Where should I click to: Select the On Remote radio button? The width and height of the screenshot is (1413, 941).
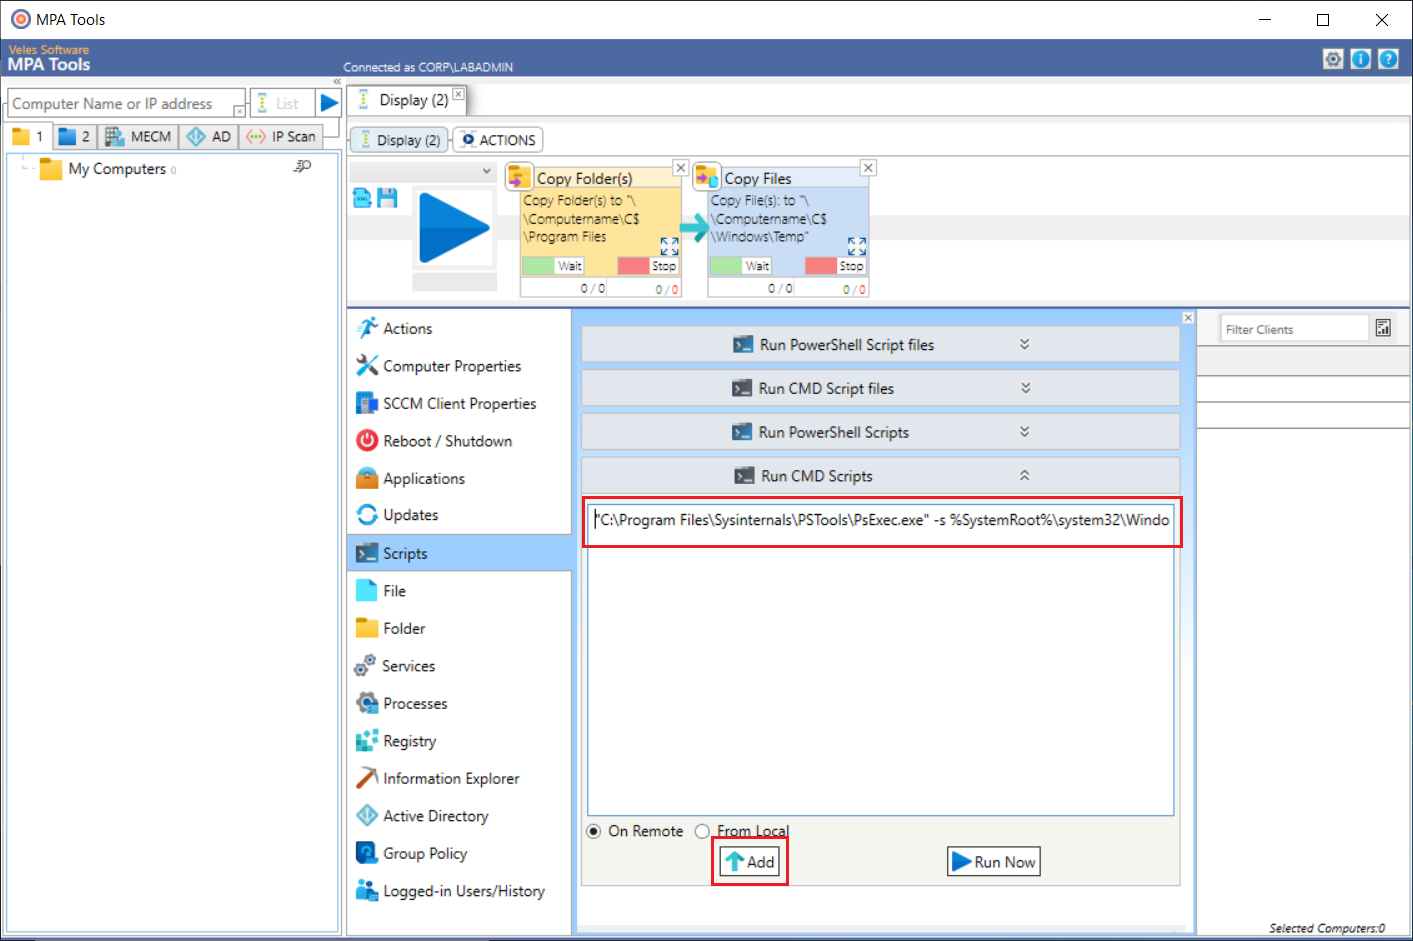(x=594, y=831)
